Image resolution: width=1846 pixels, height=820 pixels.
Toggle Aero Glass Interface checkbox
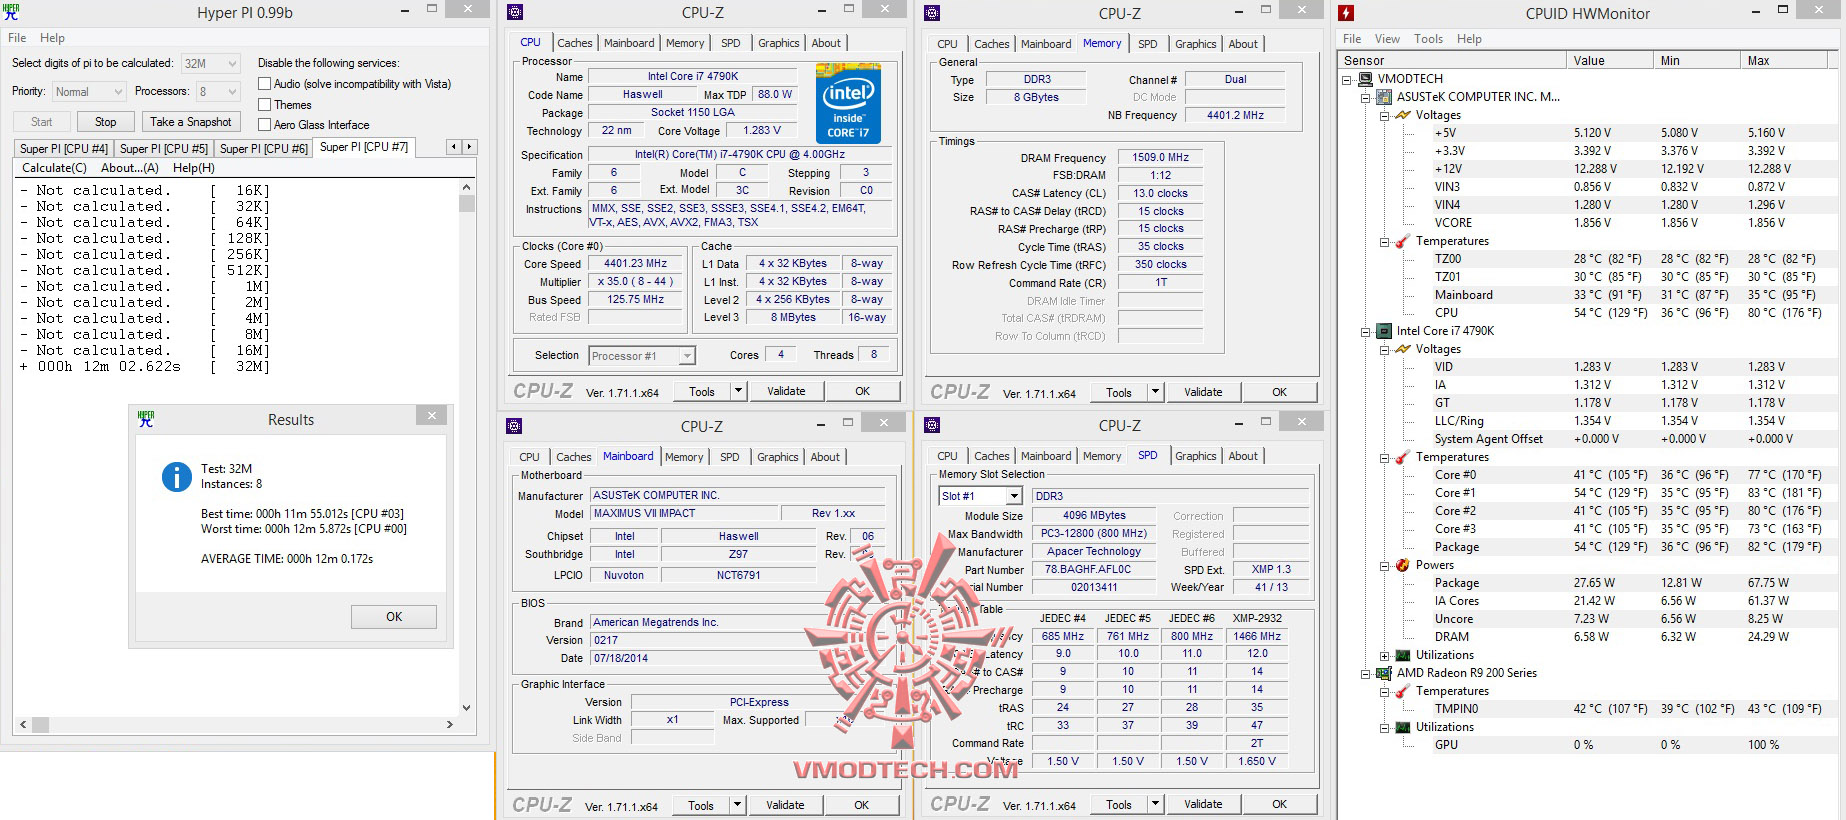pos(265,124)
